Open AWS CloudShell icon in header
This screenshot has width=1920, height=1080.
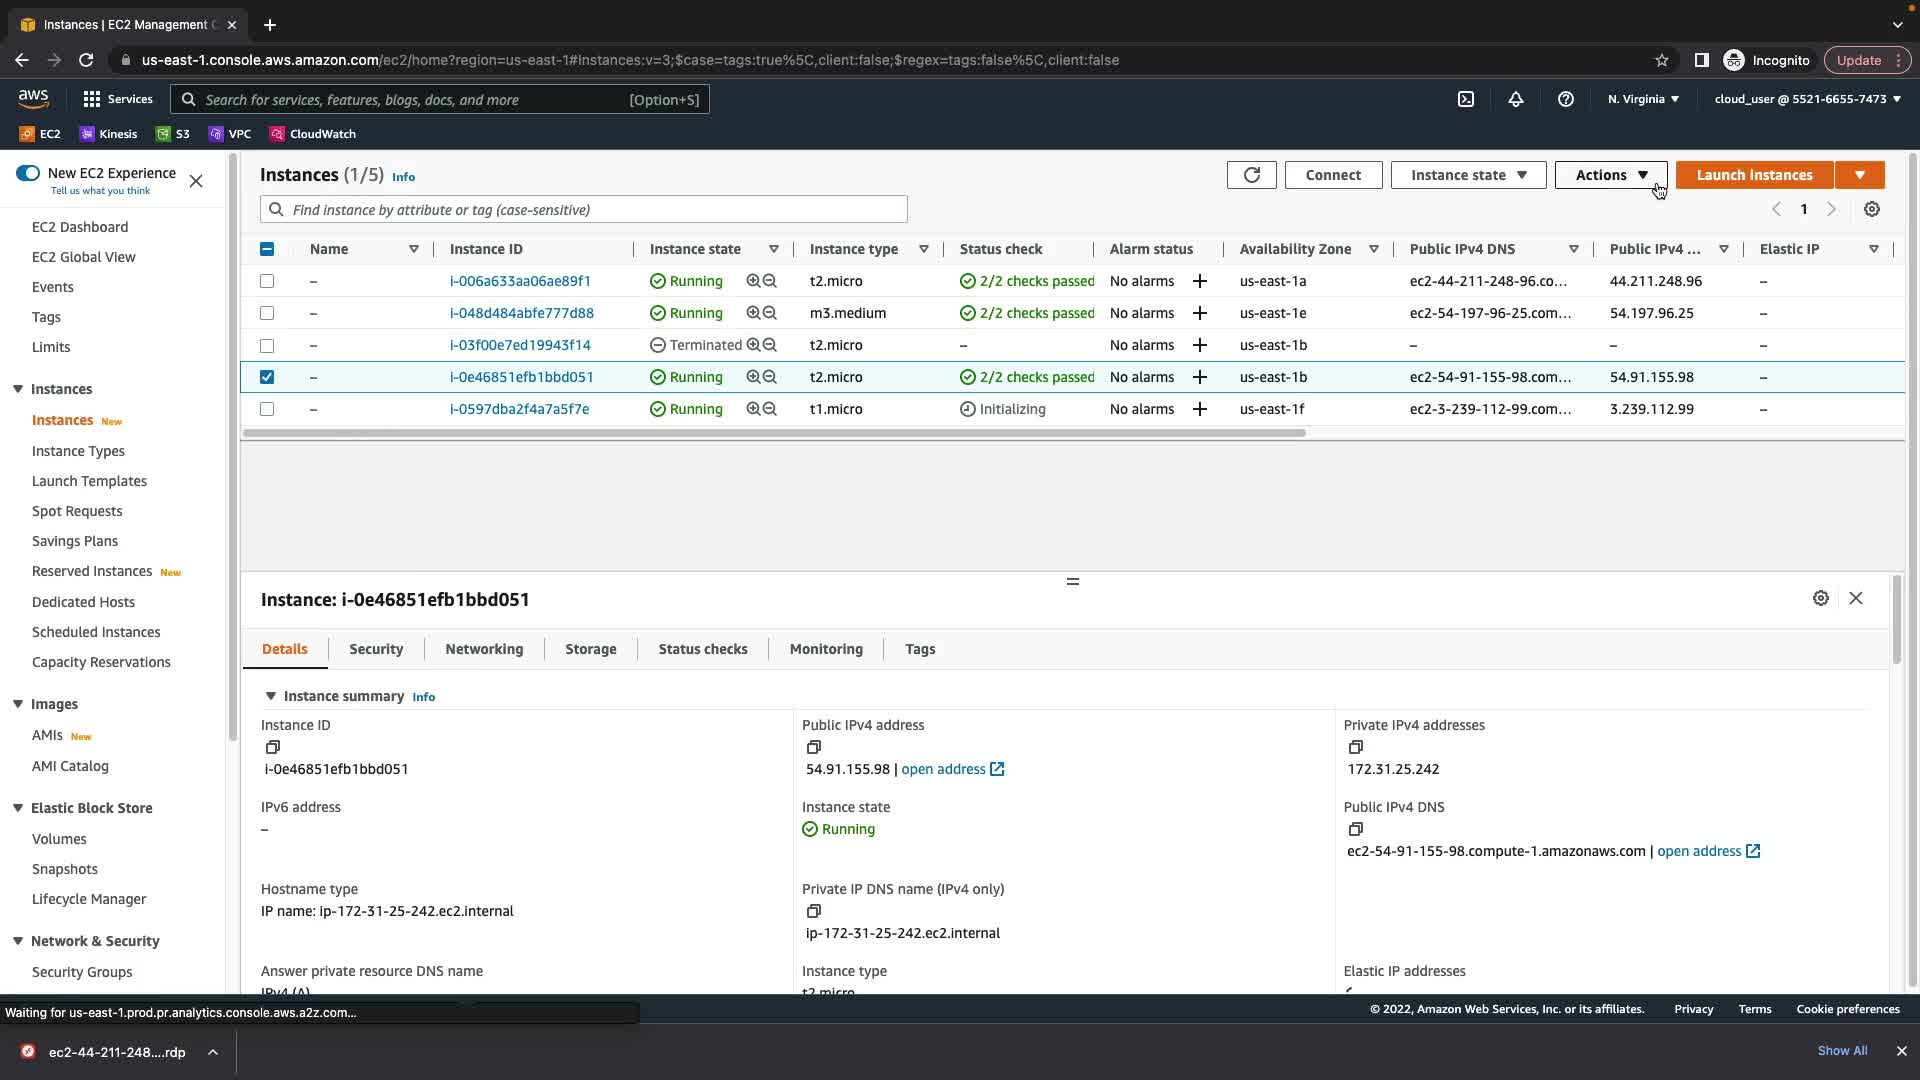[x=1465, y=99]
